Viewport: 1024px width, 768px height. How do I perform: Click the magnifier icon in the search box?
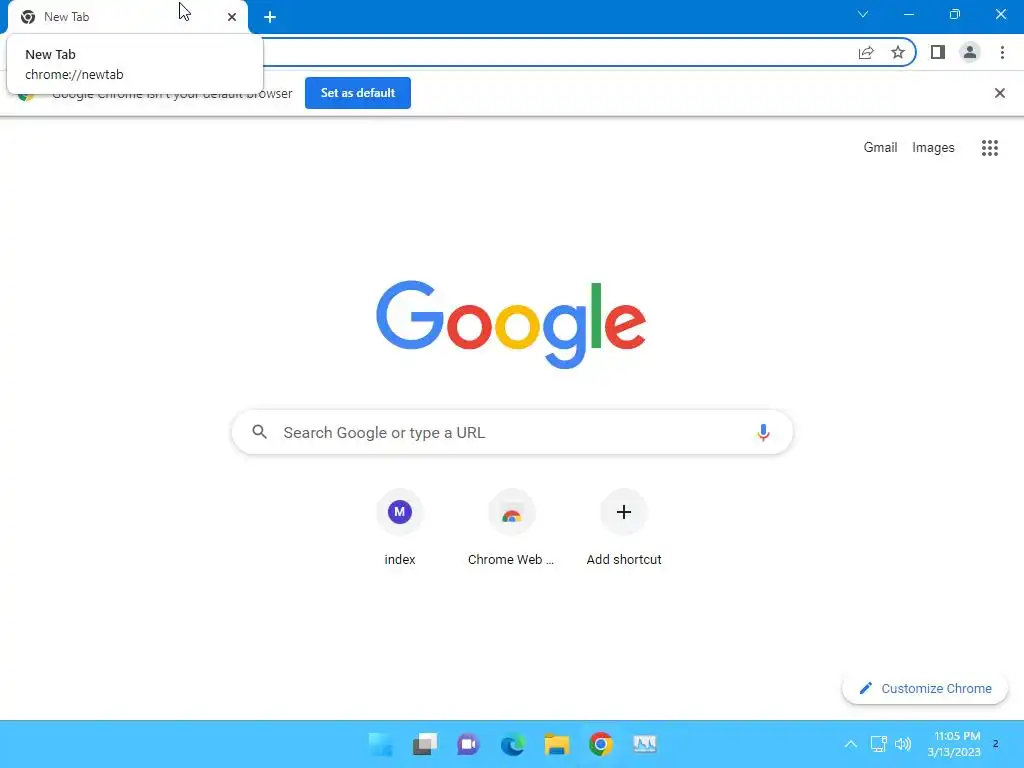click(259, 432)
